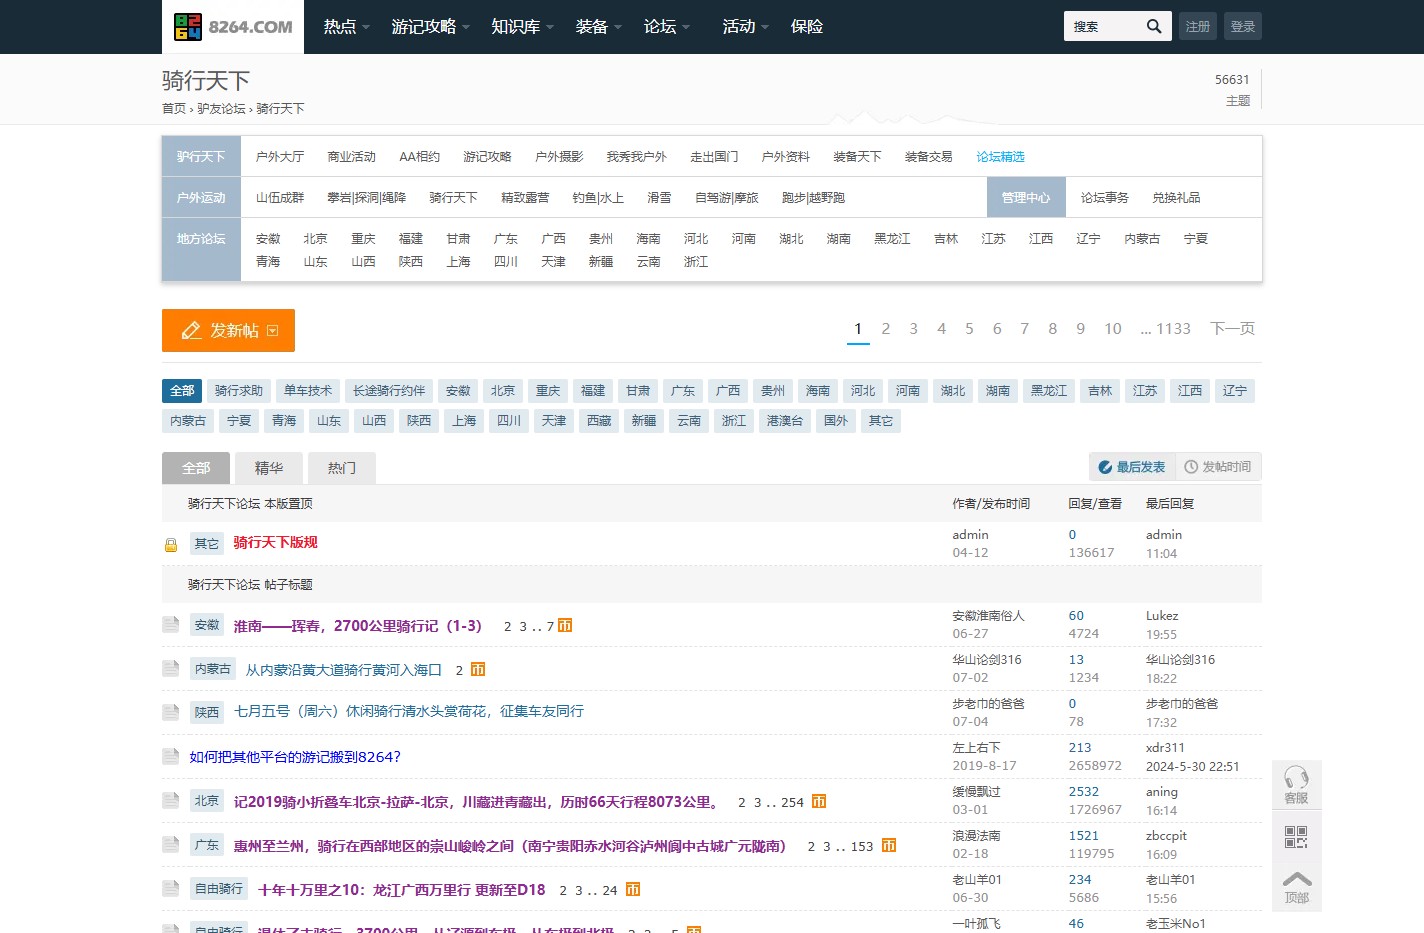Open author profile 华山论剑316

coord(987,660)
